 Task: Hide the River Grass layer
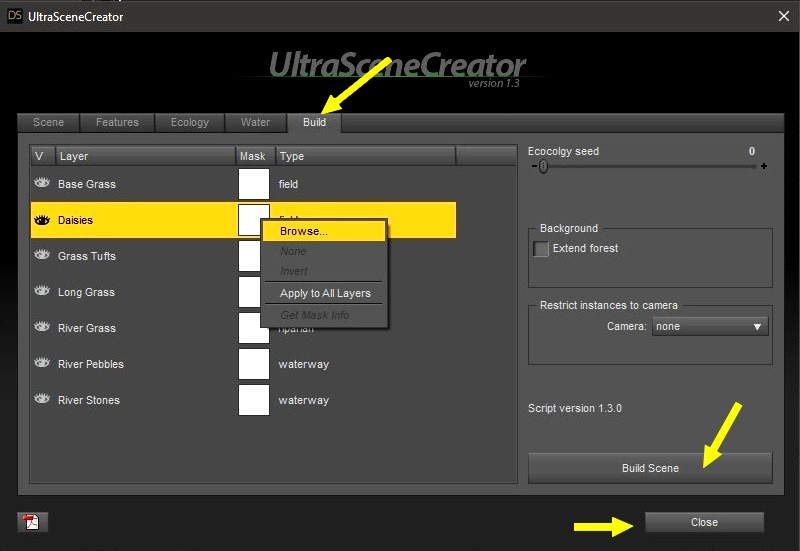tap(42, 327)
